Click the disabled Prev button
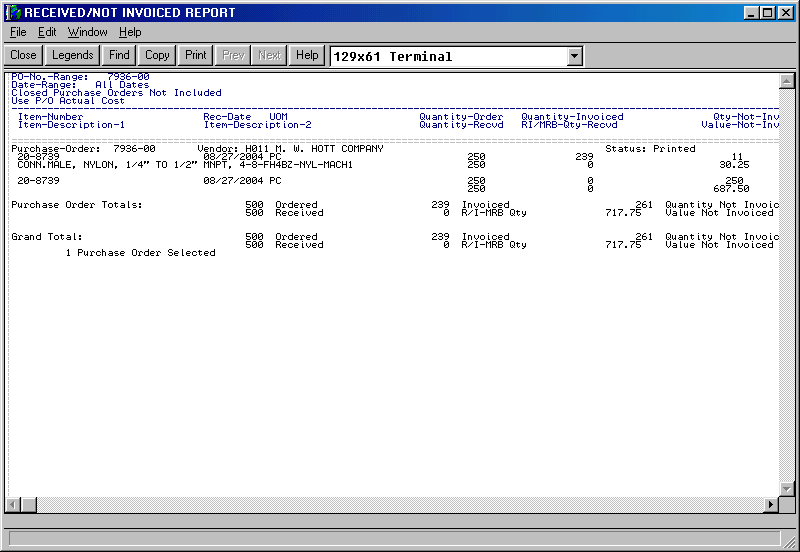800x552 pixels. coord(234,55)
